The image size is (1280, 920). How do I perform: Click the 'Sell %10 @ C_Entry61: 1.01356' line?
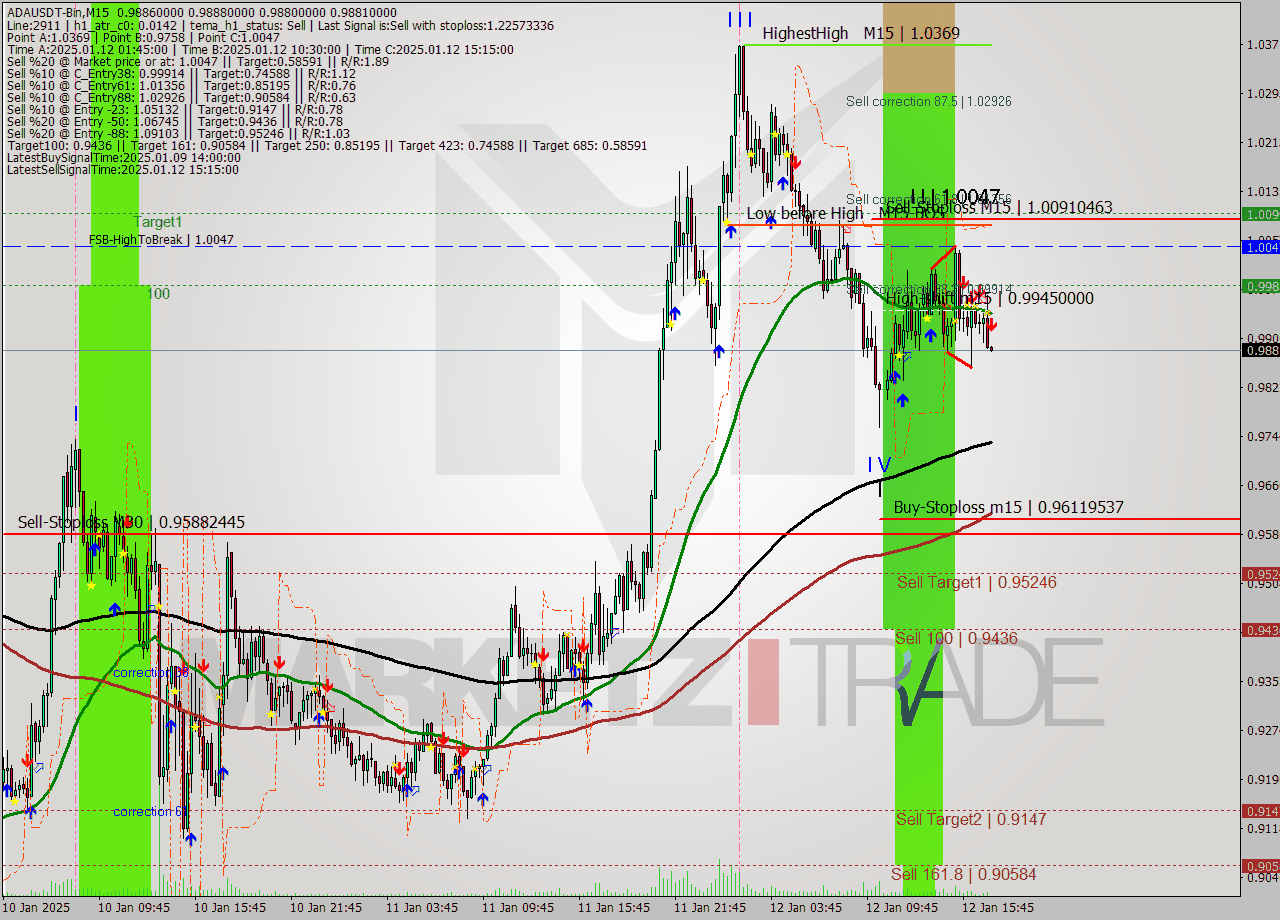point(181,88)
